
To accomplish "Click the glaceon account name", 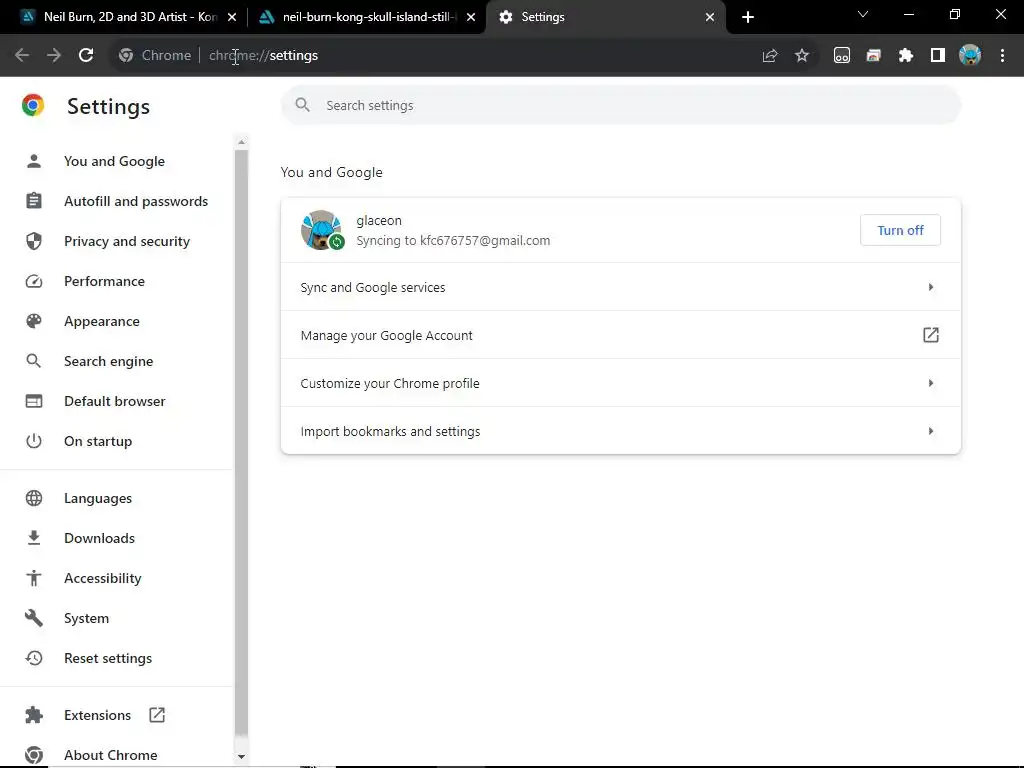I will point(379,221).
